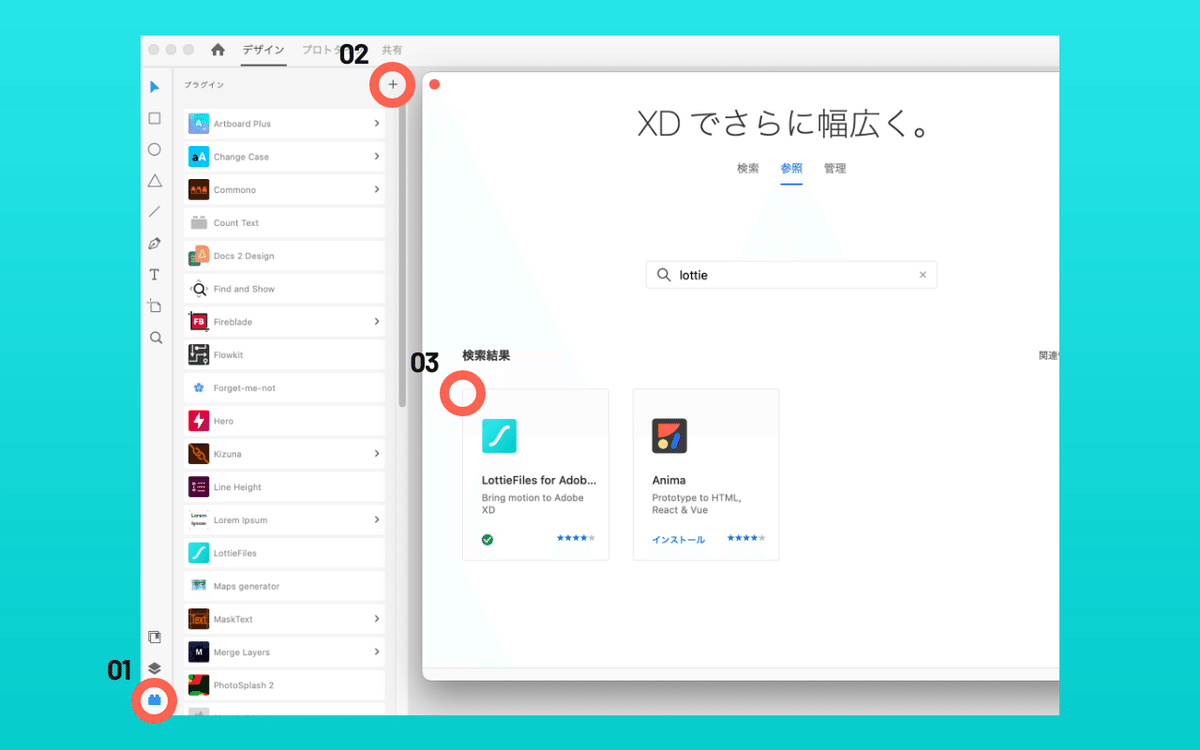Viewport: 1200px width, 750px height.
Task: Expand the Kizuna submenu chevron
Action: click(x=377, y=454)
